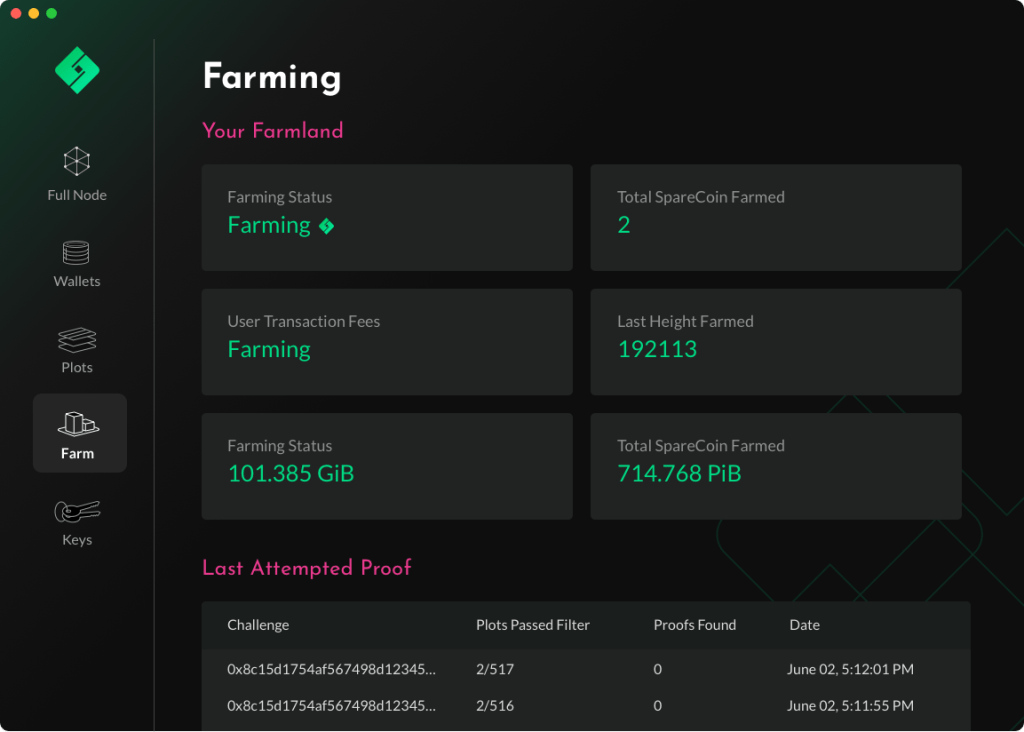Click the Plots Passed Filter column header

point(533,625)
